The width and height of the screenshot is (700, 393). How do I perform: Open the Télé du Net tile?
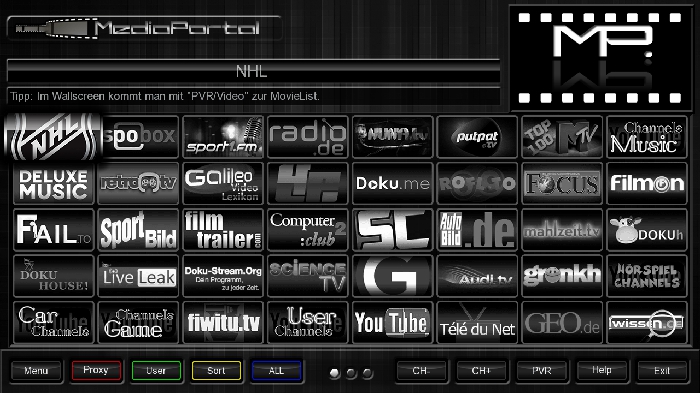tap(477, 322)
